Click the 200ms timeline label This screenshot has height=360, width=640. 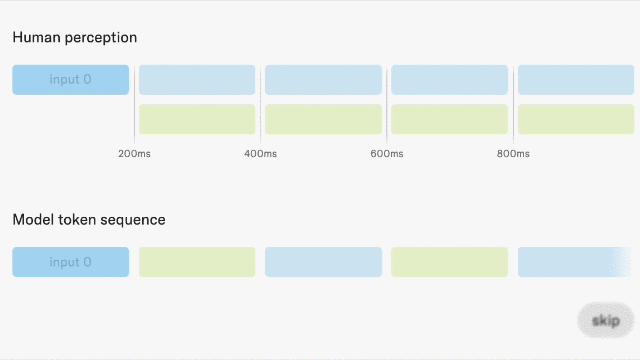pos(134,154)
